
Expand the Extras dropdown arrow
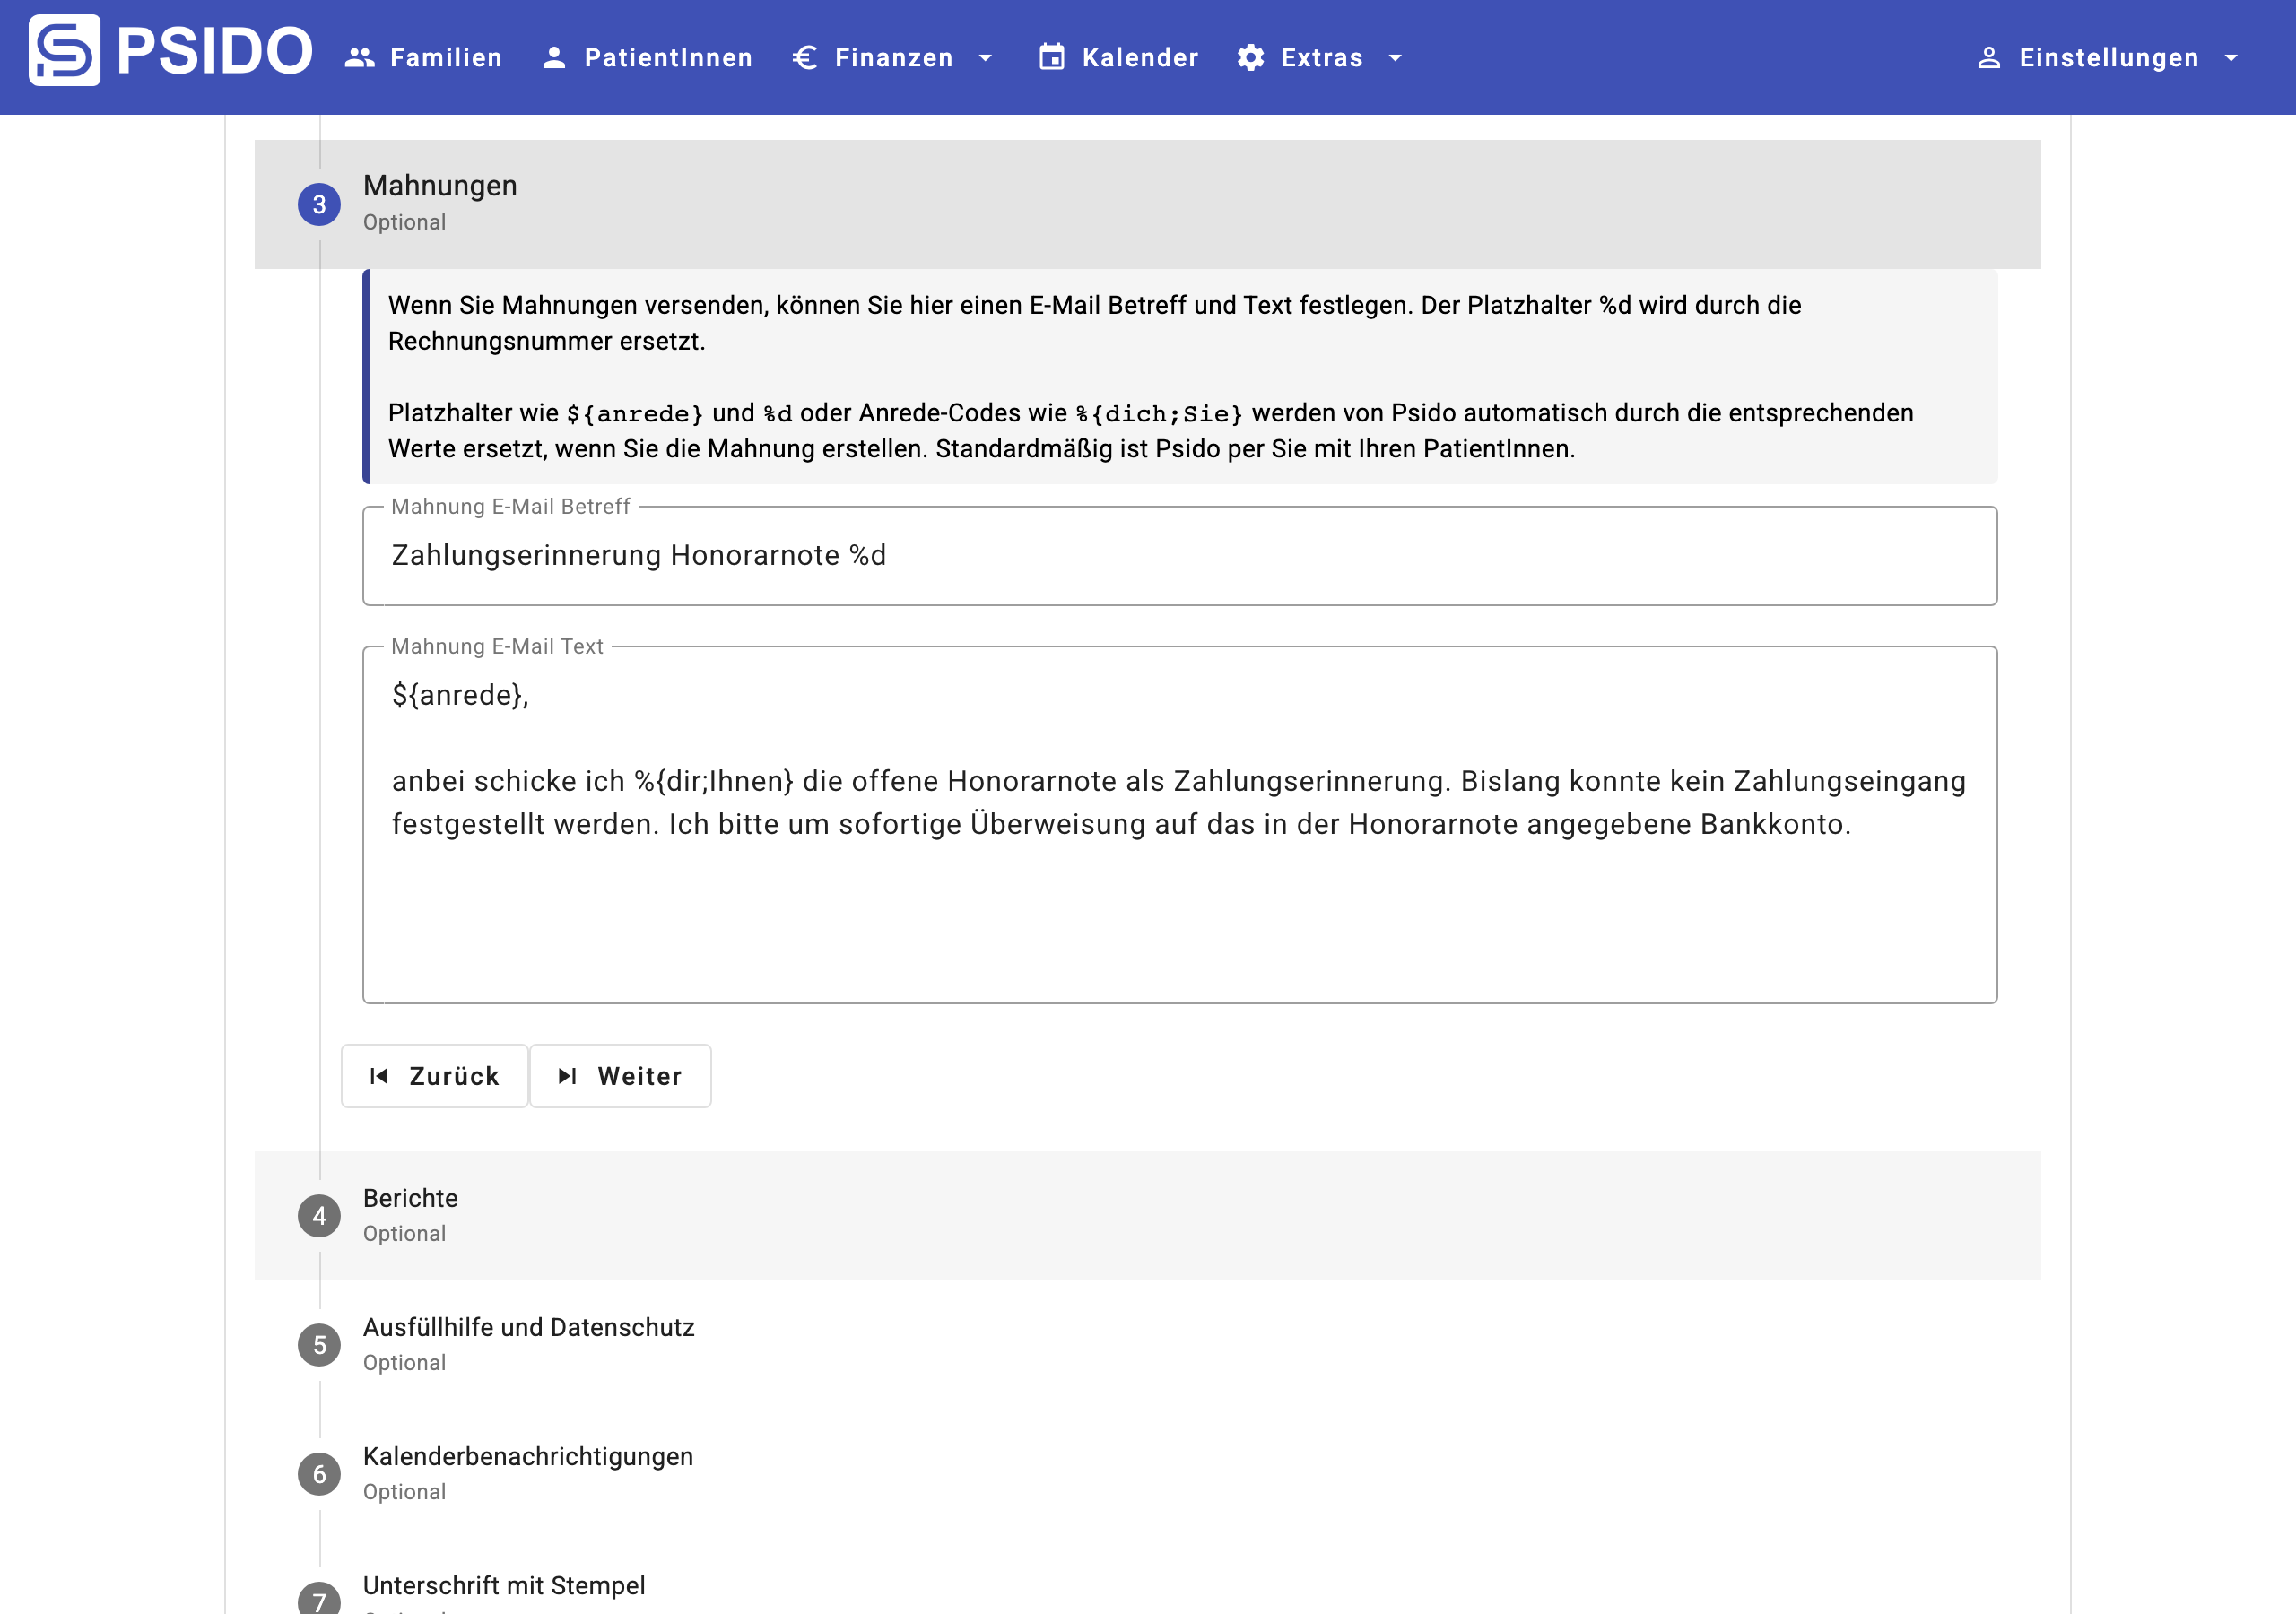1395,58
